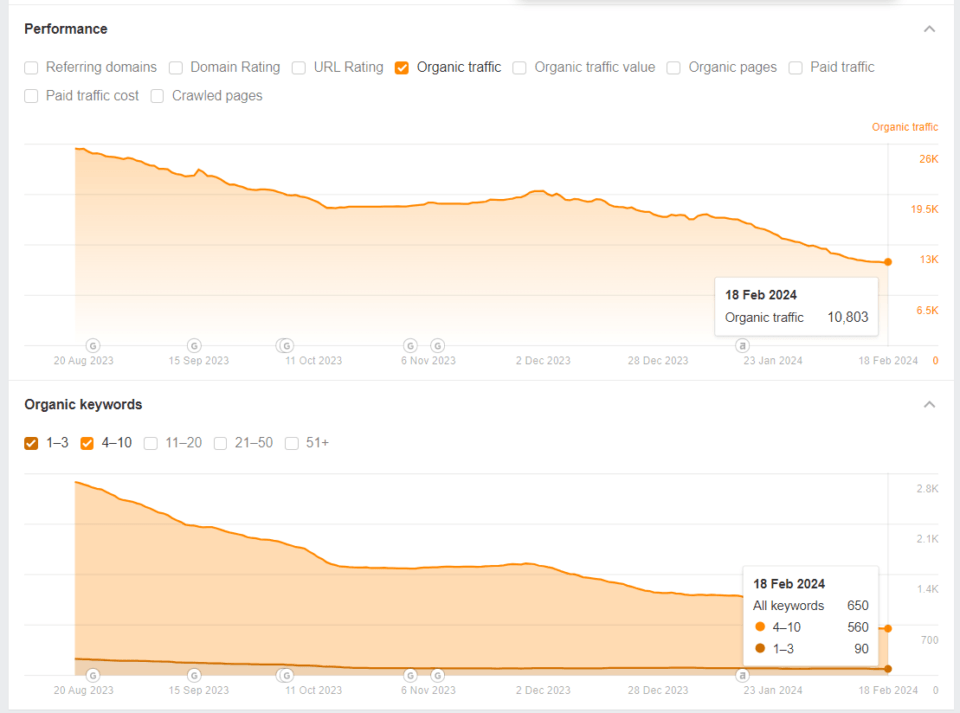Screen dimensions: 960x713
Task: Enable the Paid traffic cost checkbox
Action: click(31, 96)
